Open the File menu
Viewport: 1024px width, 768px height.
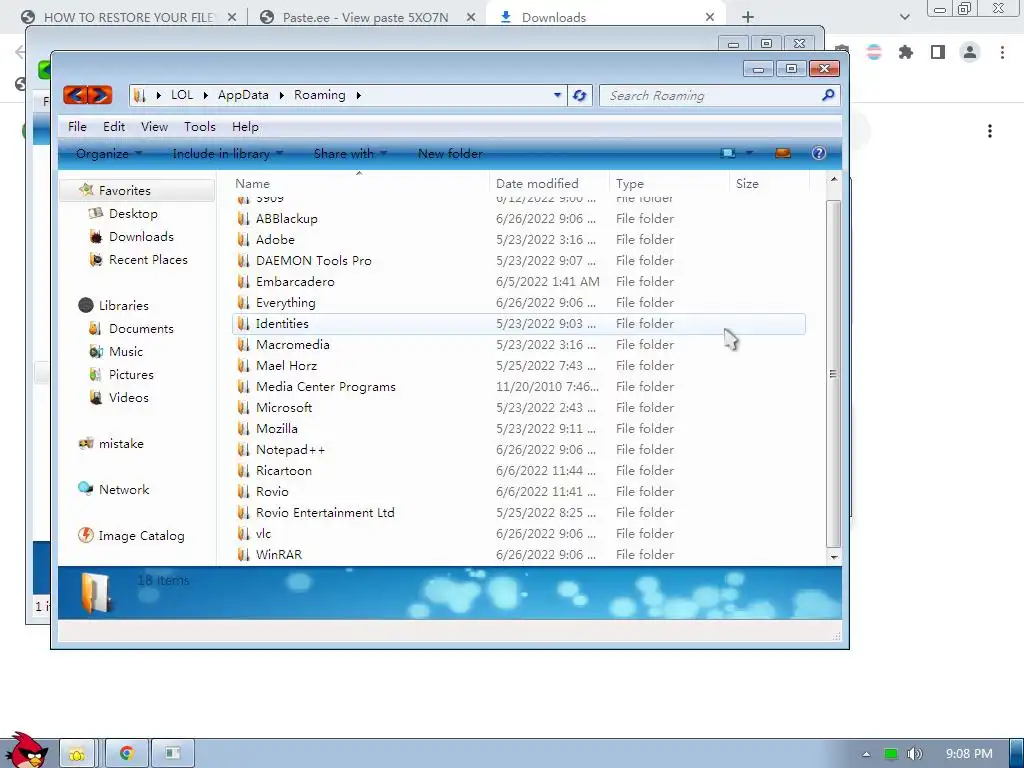click(77, 127)
